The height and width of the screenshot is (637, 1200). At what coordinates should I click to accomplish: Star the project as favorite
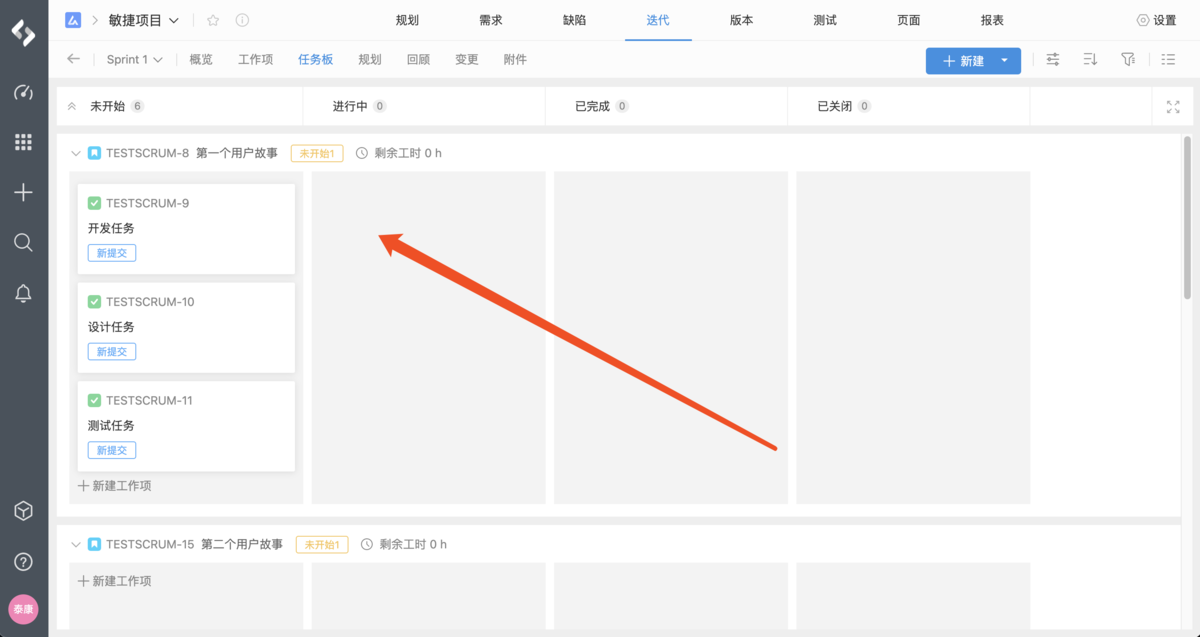pos(213,20)
